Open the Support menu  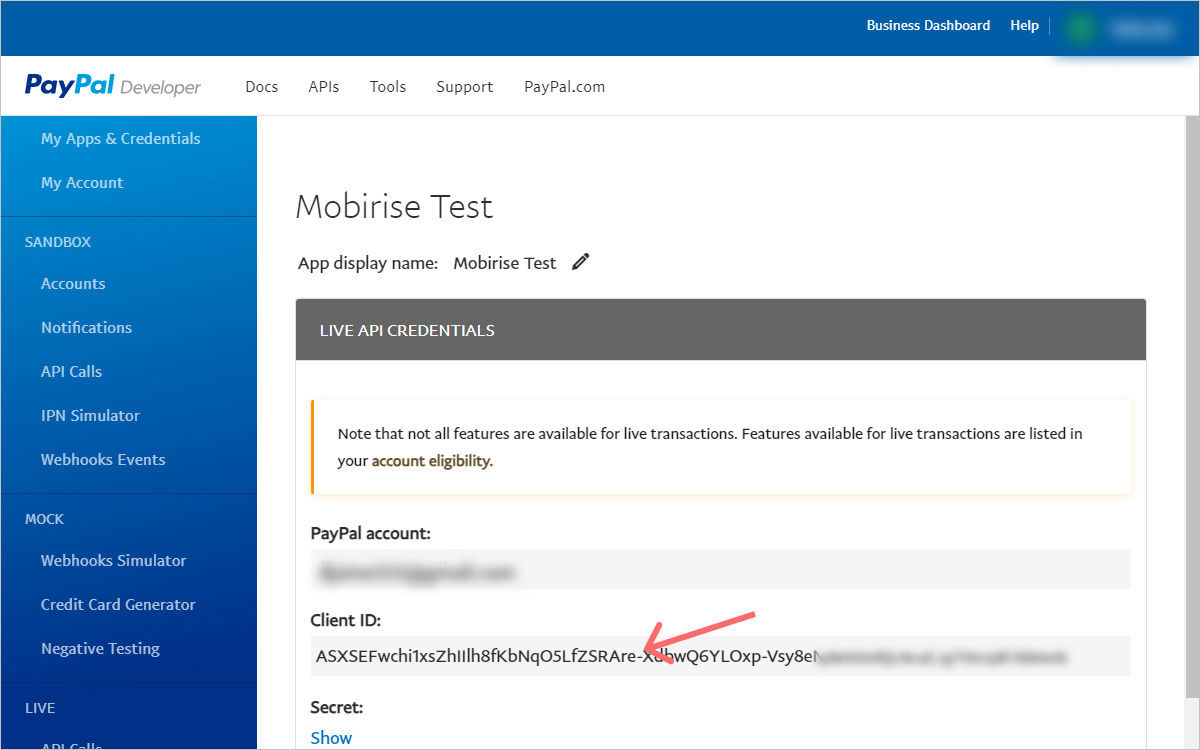pyautogui.click(x=465, y=87)
